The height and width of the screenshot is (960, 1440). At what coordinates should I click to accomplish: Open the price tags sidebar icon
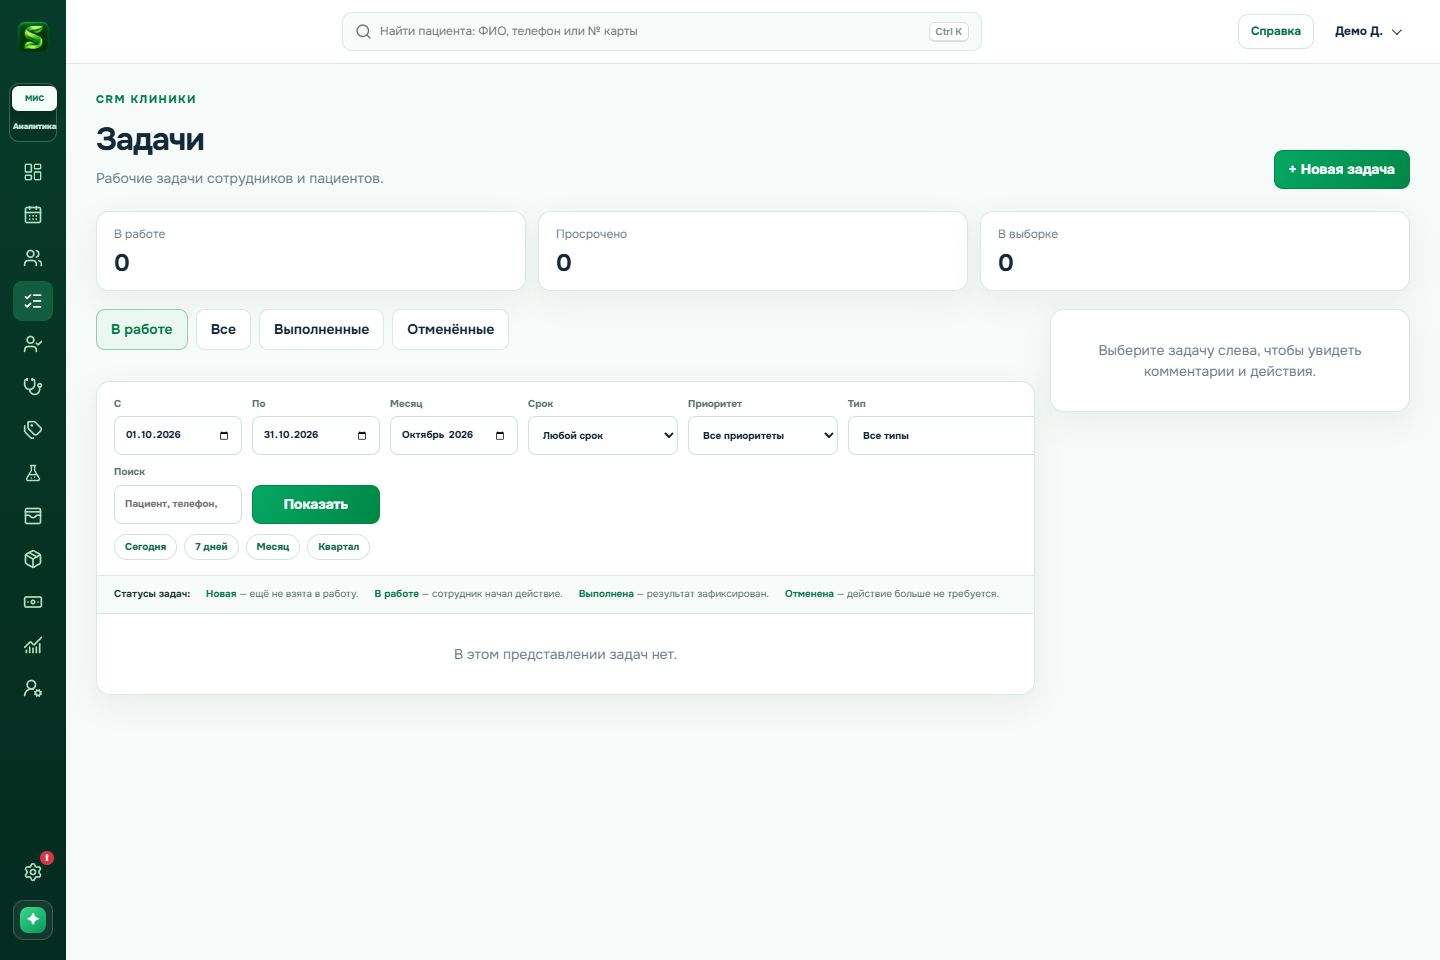pyautogui.click(x=33, y=430)
